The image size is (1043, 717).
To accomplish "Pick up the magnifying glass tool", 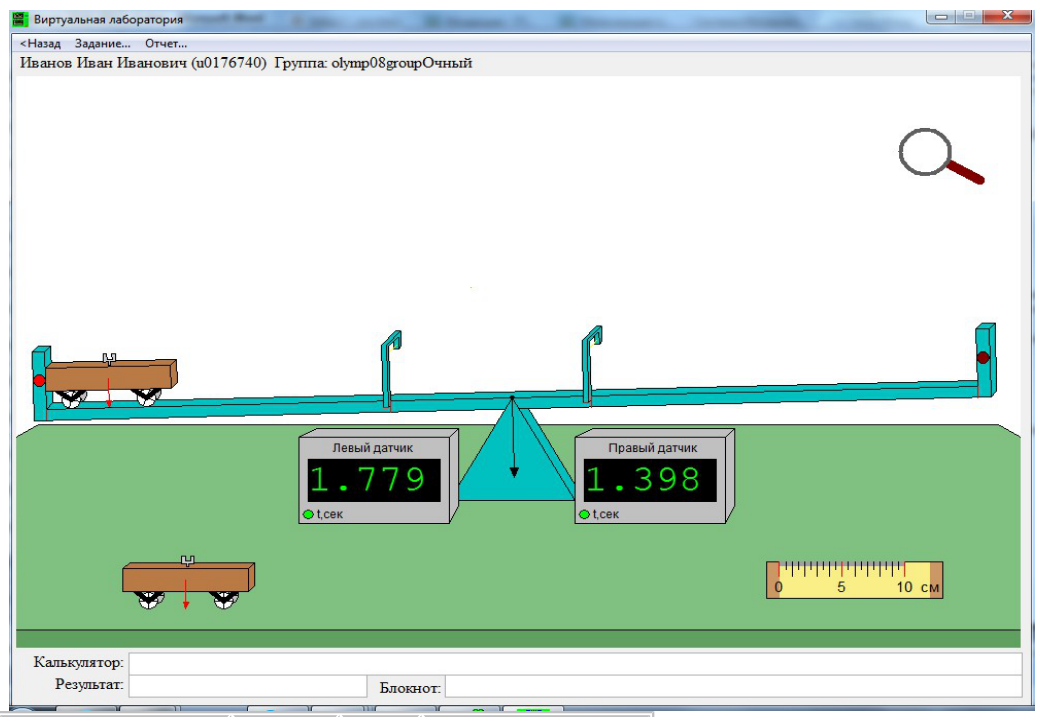I will pyautogui.click(x=941, y=156).
